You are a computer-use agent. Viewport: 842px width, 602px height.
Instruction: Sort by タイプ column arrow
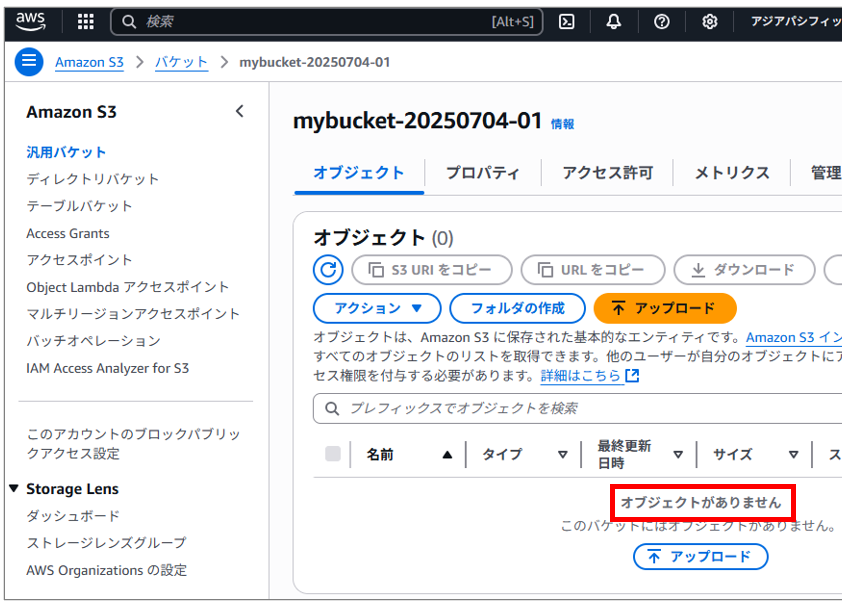tap(562, 455)
